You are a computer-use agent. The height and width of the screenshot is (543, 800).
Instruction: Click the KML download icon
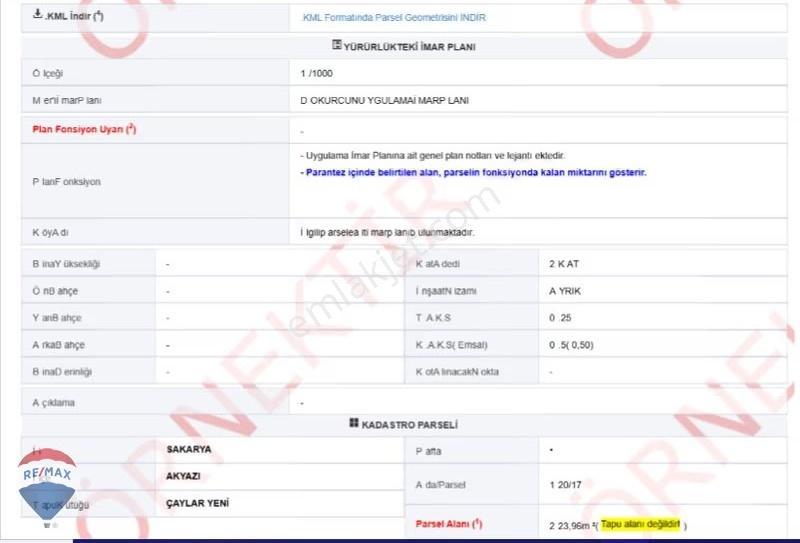click(37, 14)
